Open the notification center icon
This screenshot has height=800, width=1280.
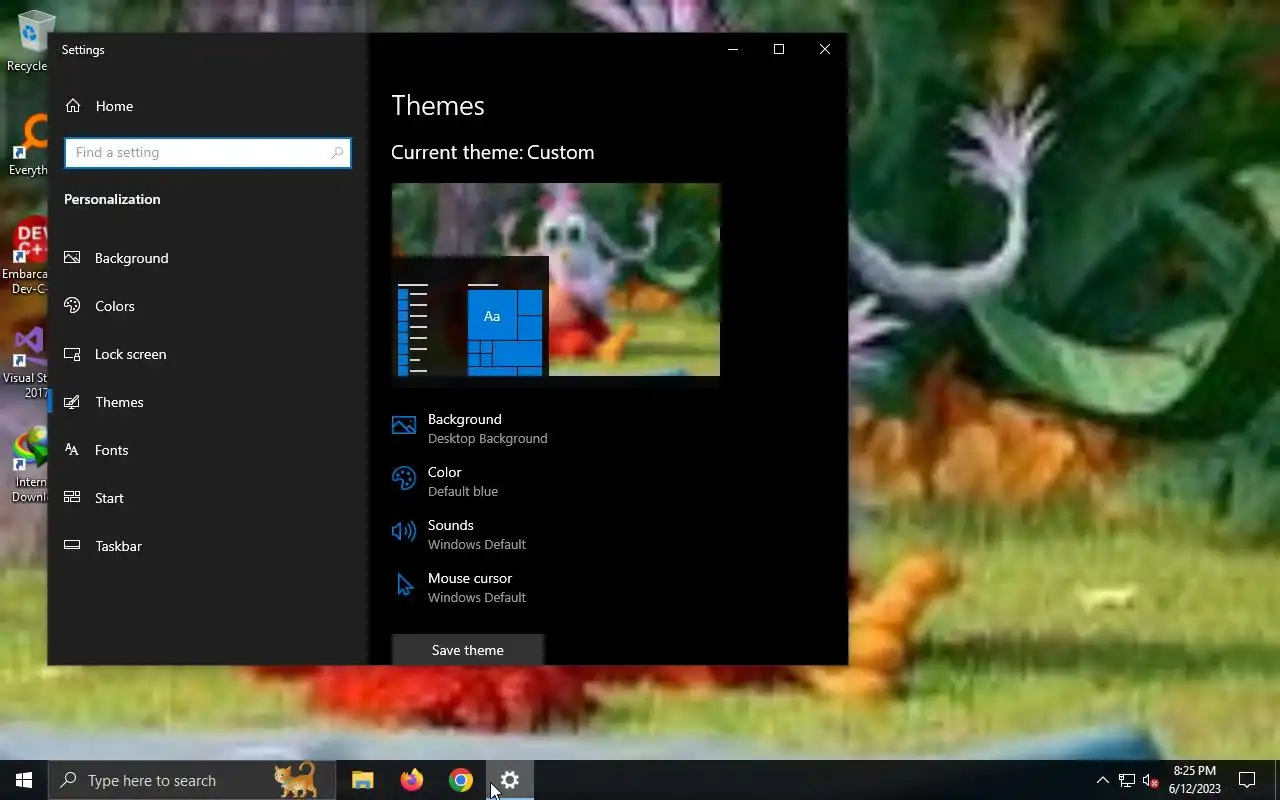(x=1247, y=780)
